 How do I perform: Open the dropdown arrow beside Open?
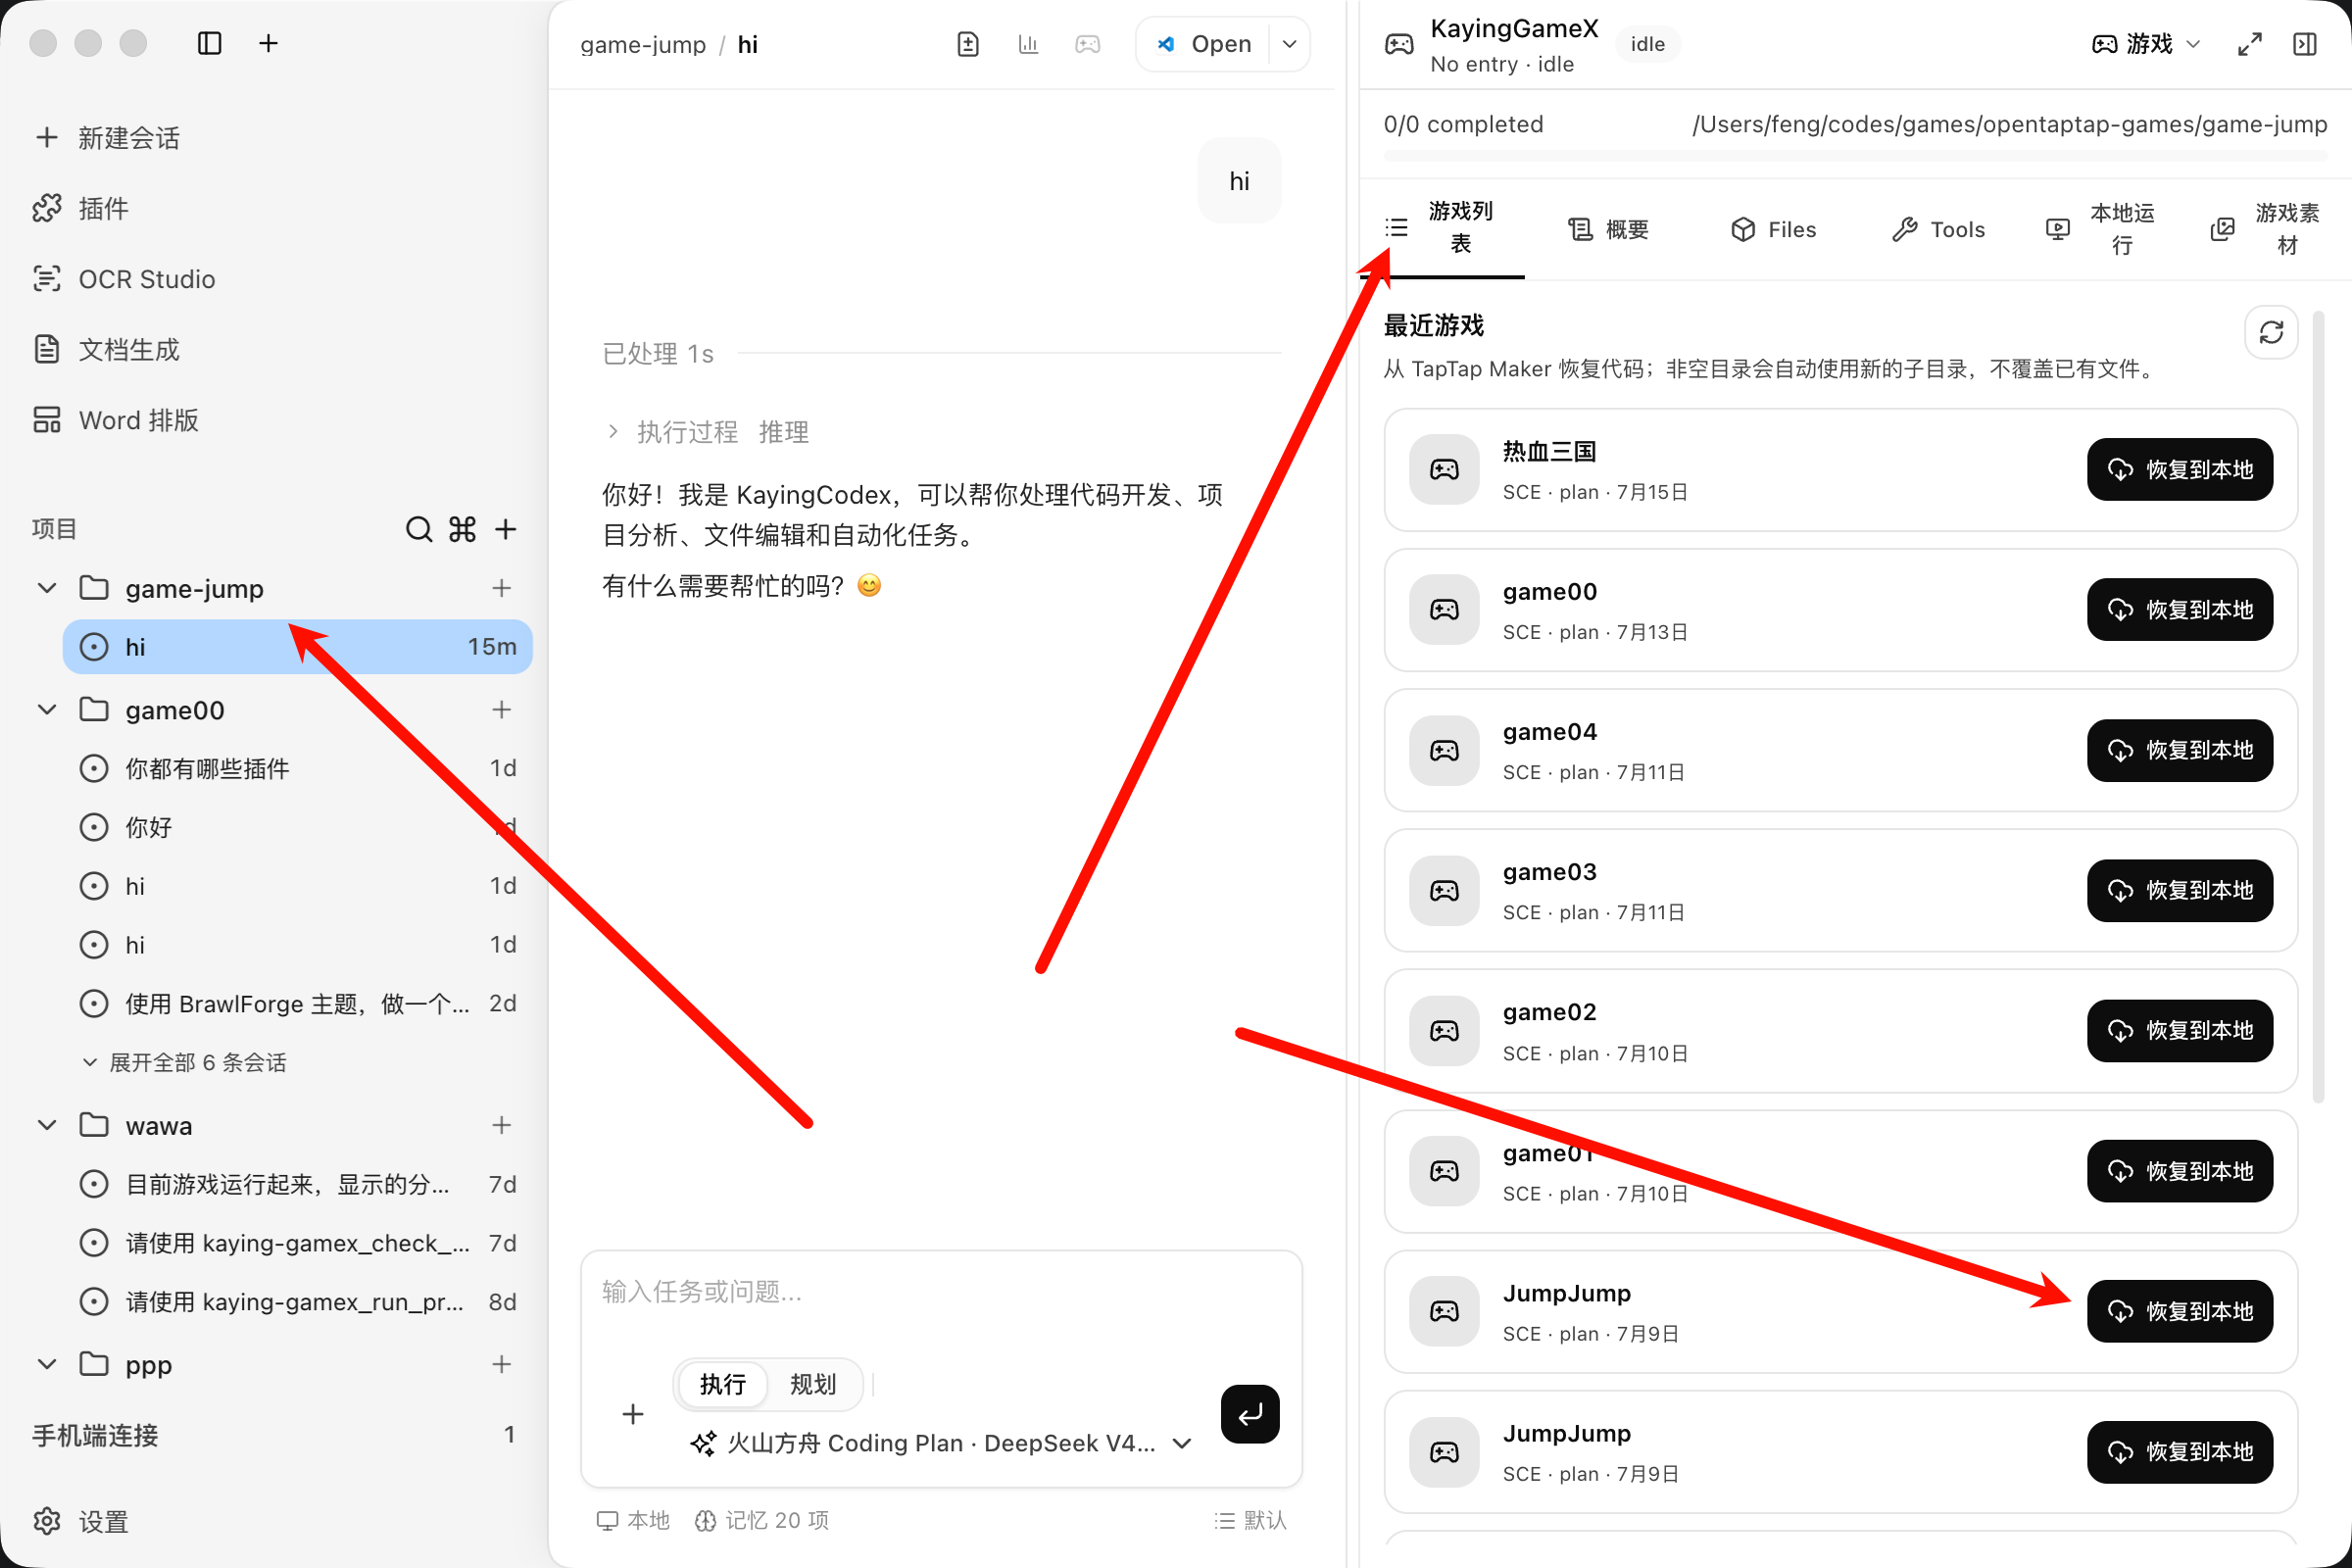tap(1290, 44)
